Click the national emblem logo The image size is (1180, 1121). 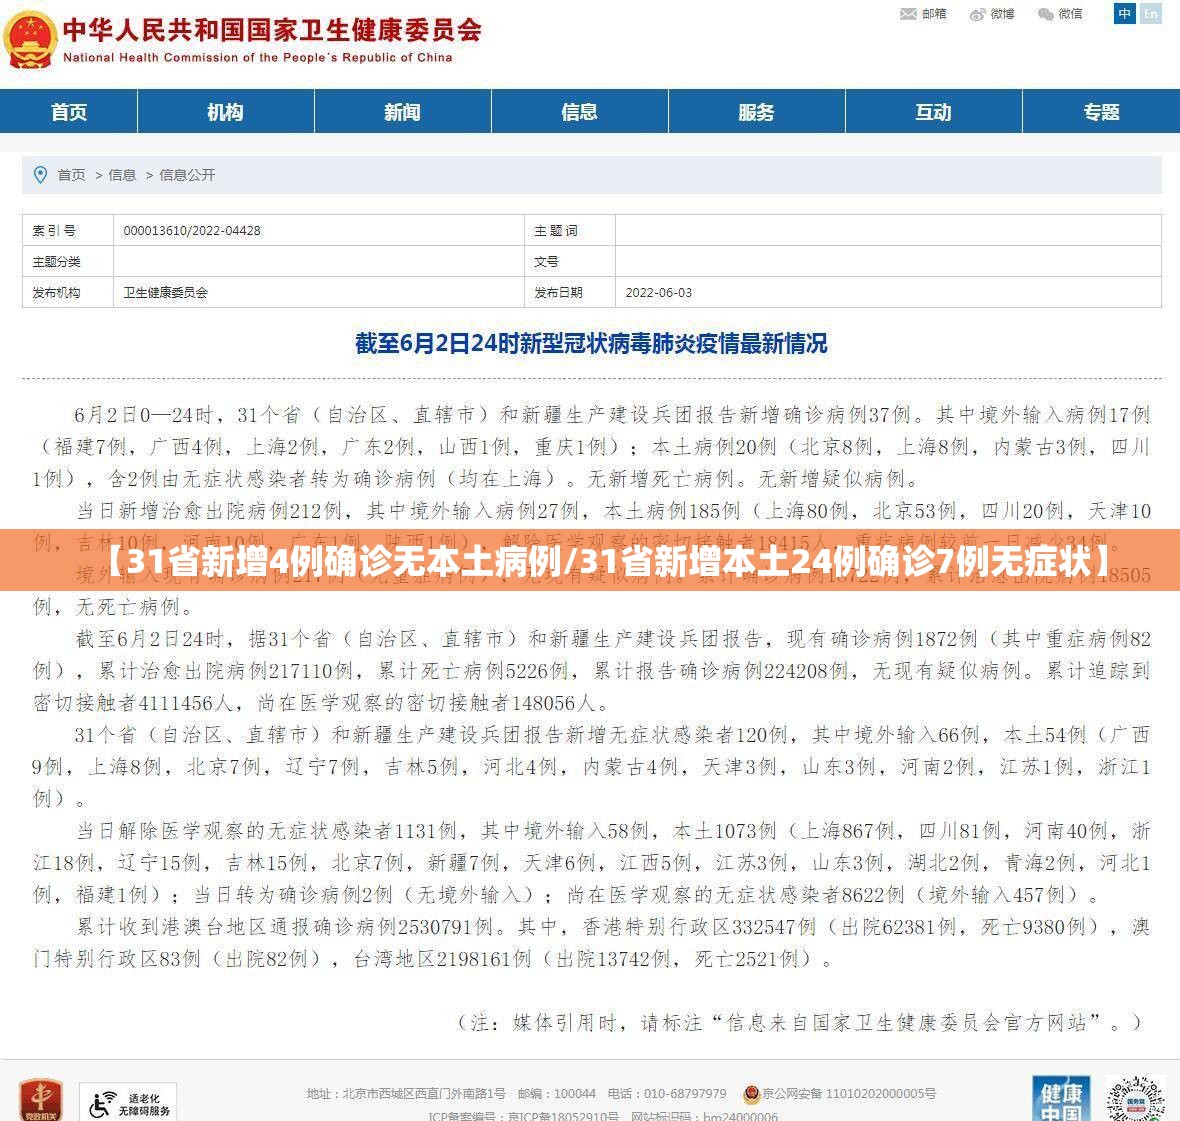click(x=30, y=40)
